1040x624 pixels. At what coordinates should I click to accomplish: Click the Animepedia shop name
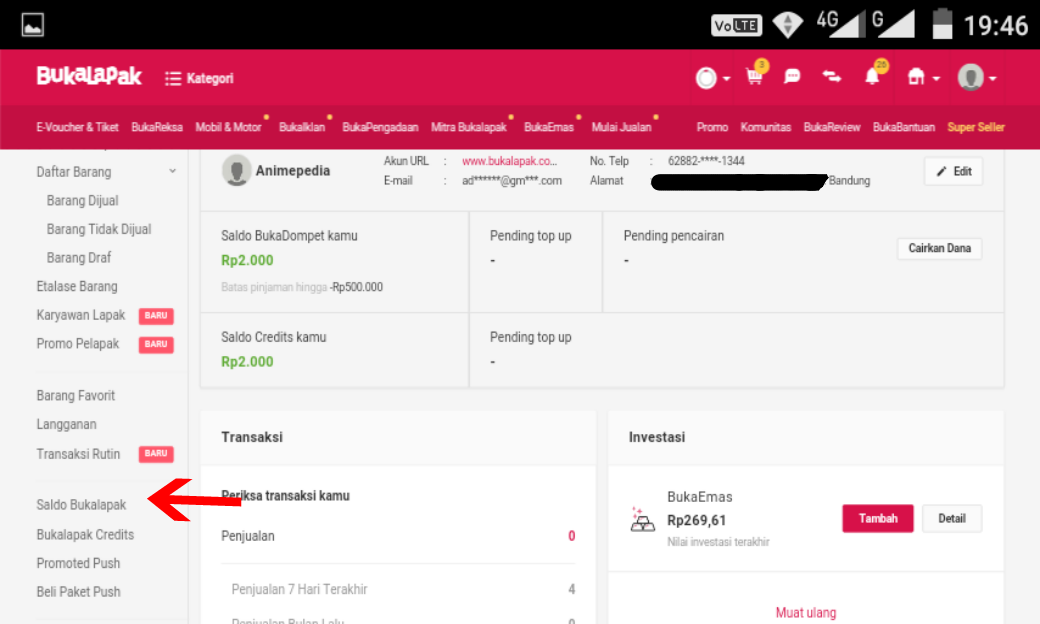click(292, 170)
